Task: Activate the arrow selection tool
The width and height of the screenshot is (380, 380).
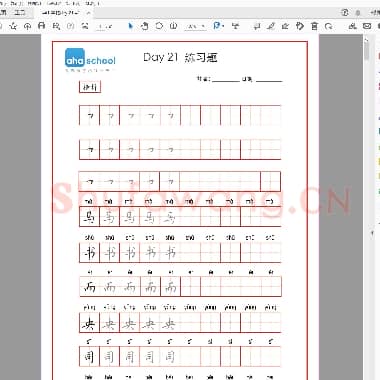Action: (x=130, y=26)
